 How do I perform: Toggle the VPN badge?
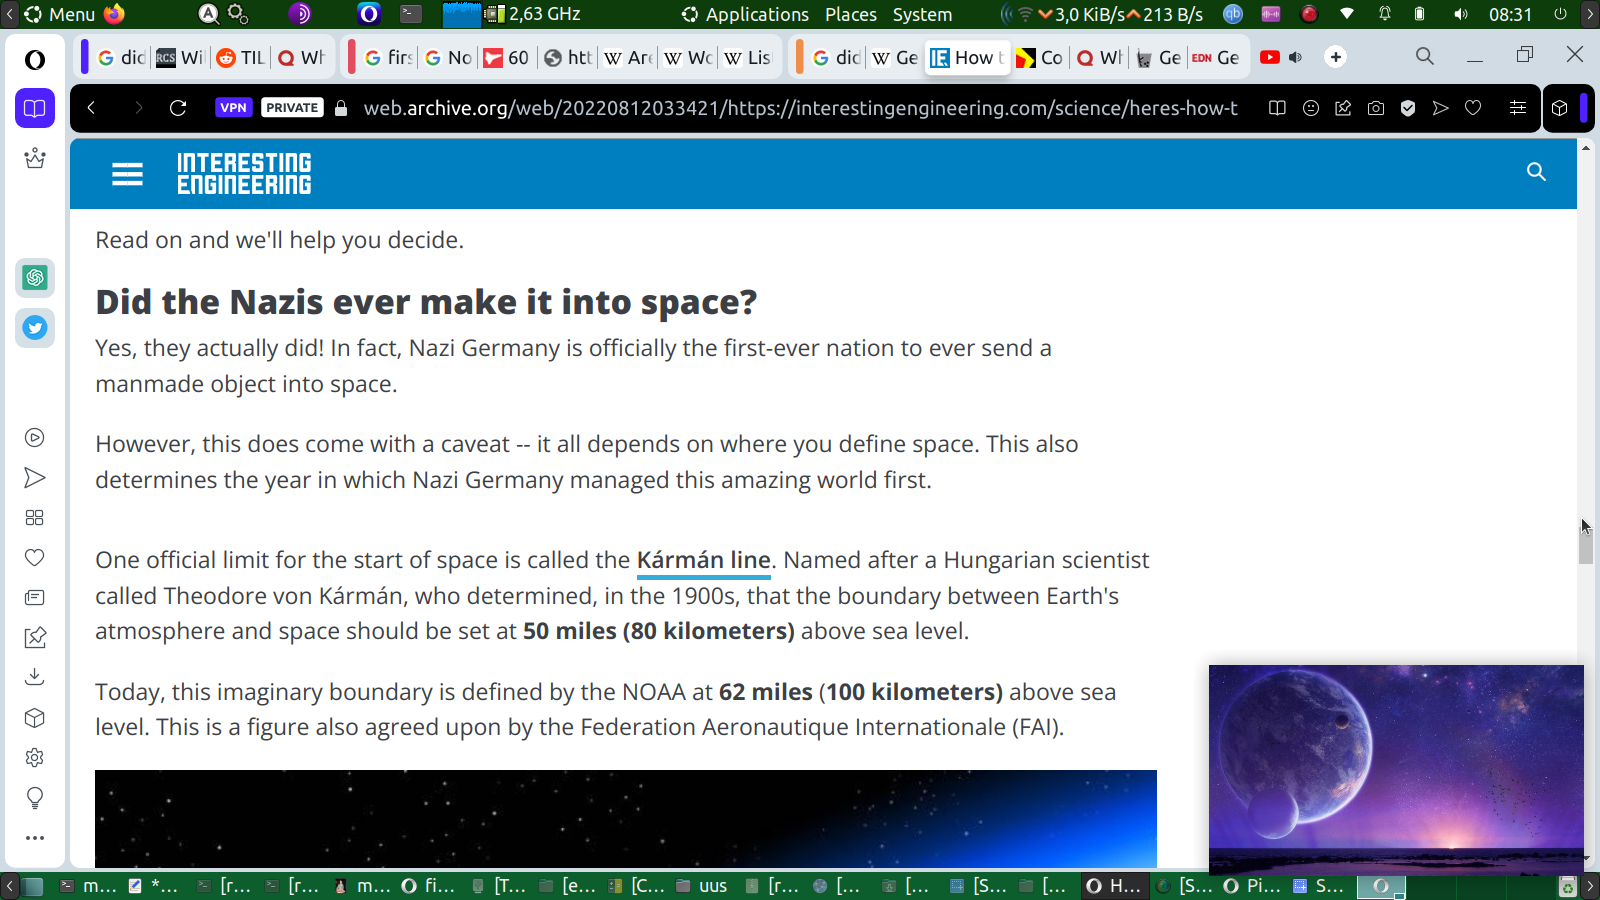[233, 108]
